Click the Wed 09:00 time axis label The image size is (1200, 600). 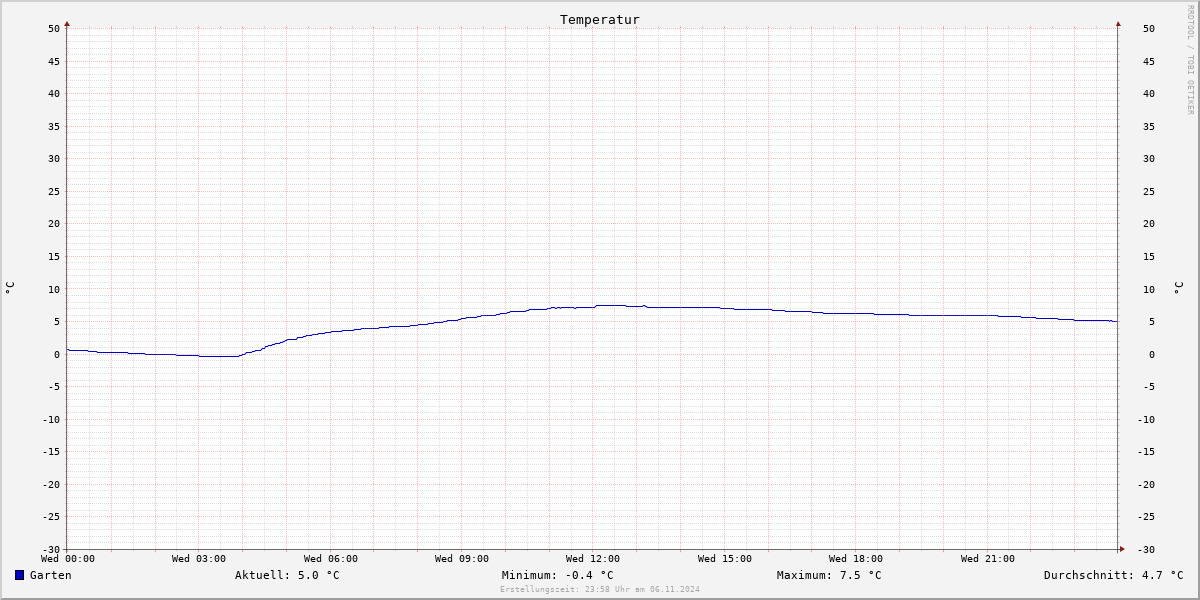pyautogui.click(x=462, y=559)
